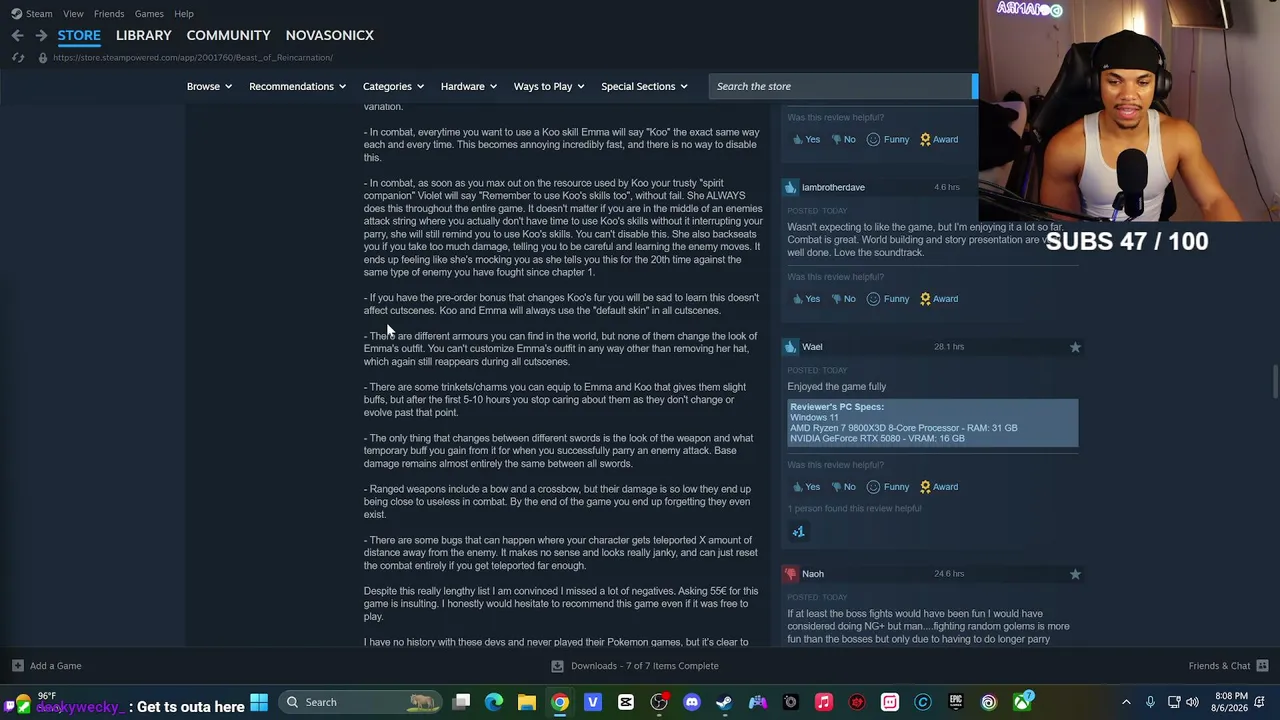Open CapCut from the taskbar

pos(626,702)
